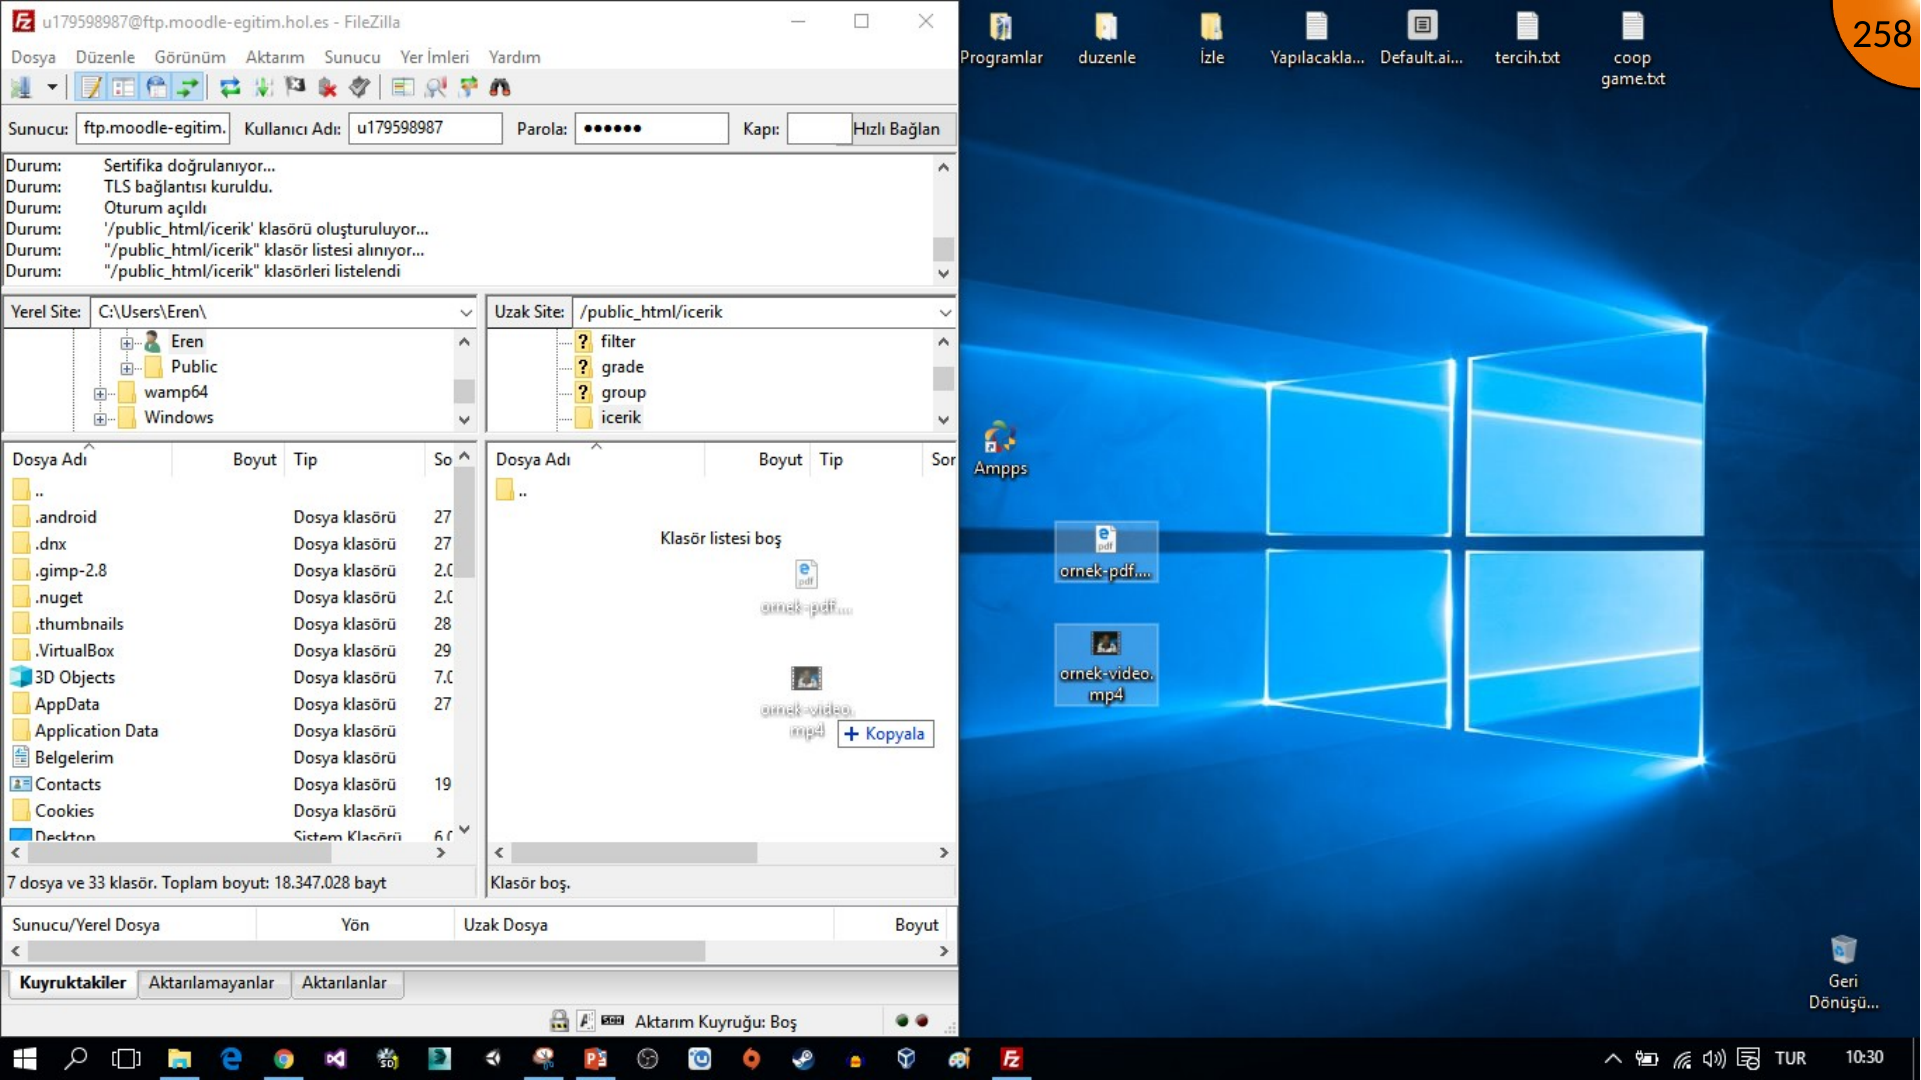Open the Düzenle menu
This screenshot has width=1921, height=1080.
105,57
